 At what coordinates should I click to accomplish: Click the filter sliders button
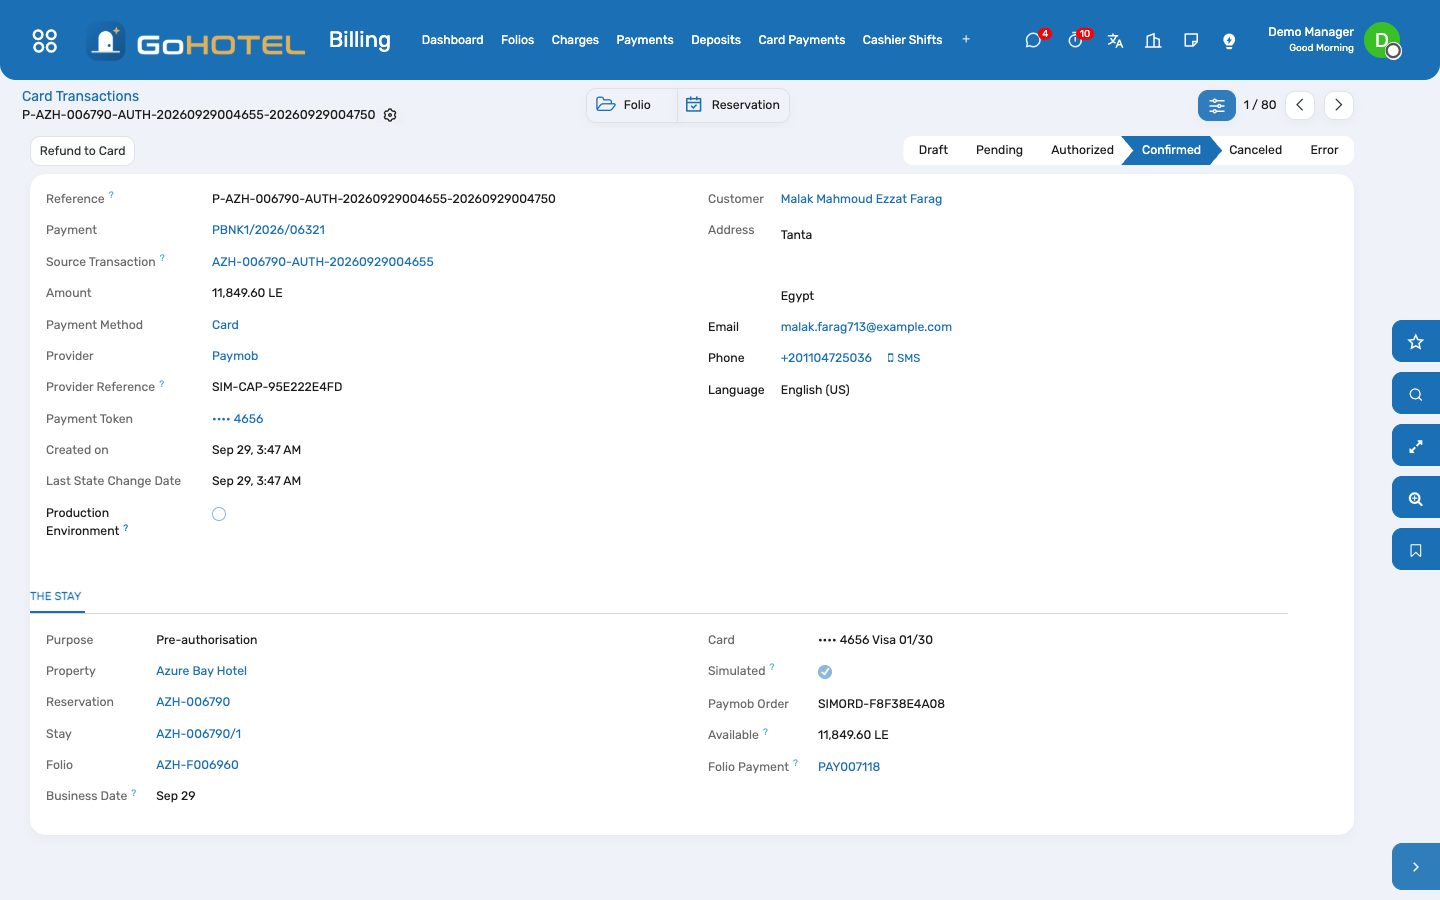(x=1217, y=105)
